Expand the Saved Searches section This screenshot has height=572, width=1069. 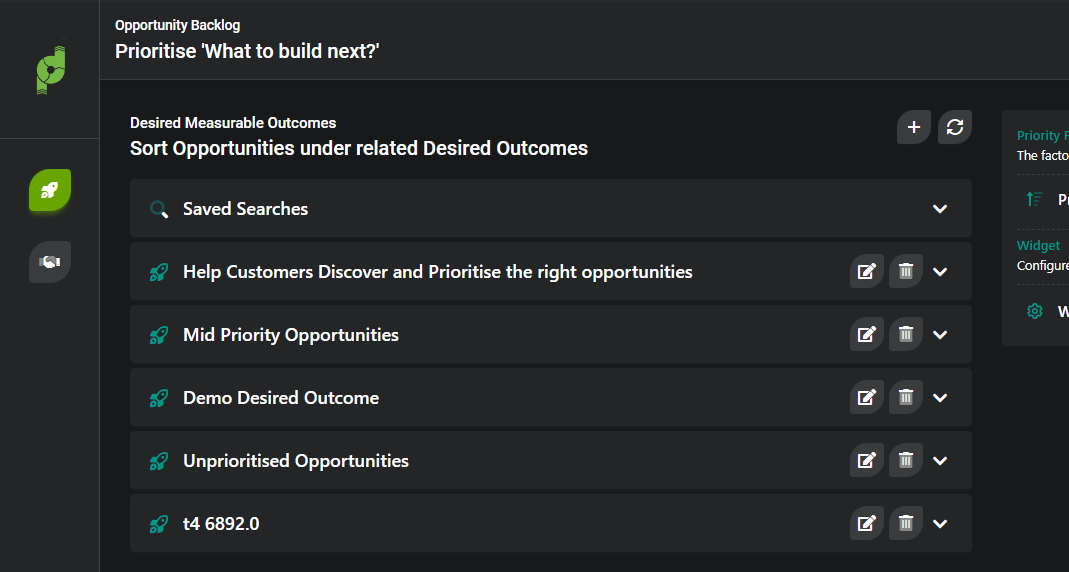tap(940, 209)
